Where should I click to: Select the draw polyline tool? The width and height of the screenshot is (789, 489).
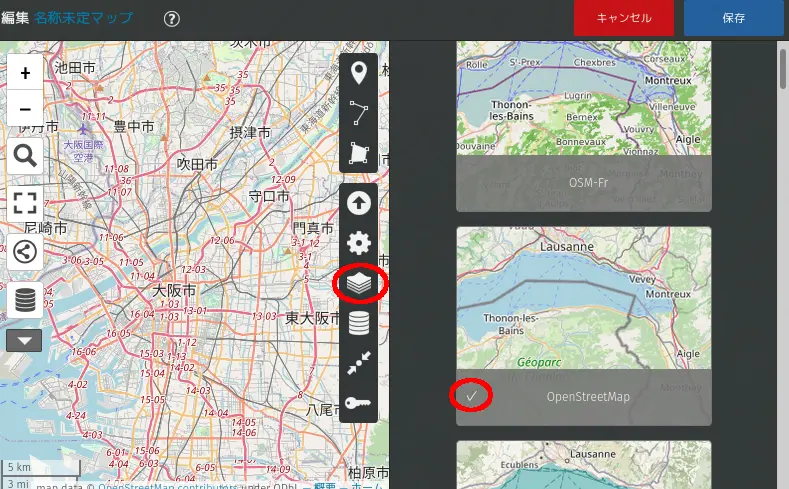pos(359,113)
